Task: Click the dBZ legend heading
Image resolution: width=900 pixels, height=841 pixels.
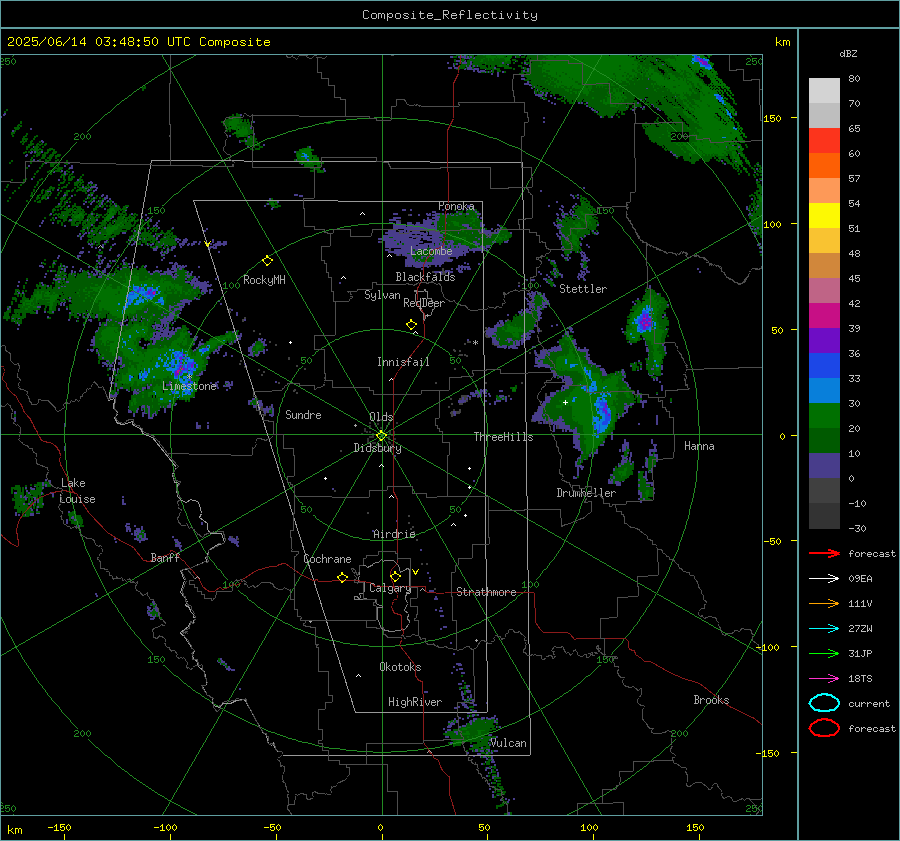Action: click(848, 53)
